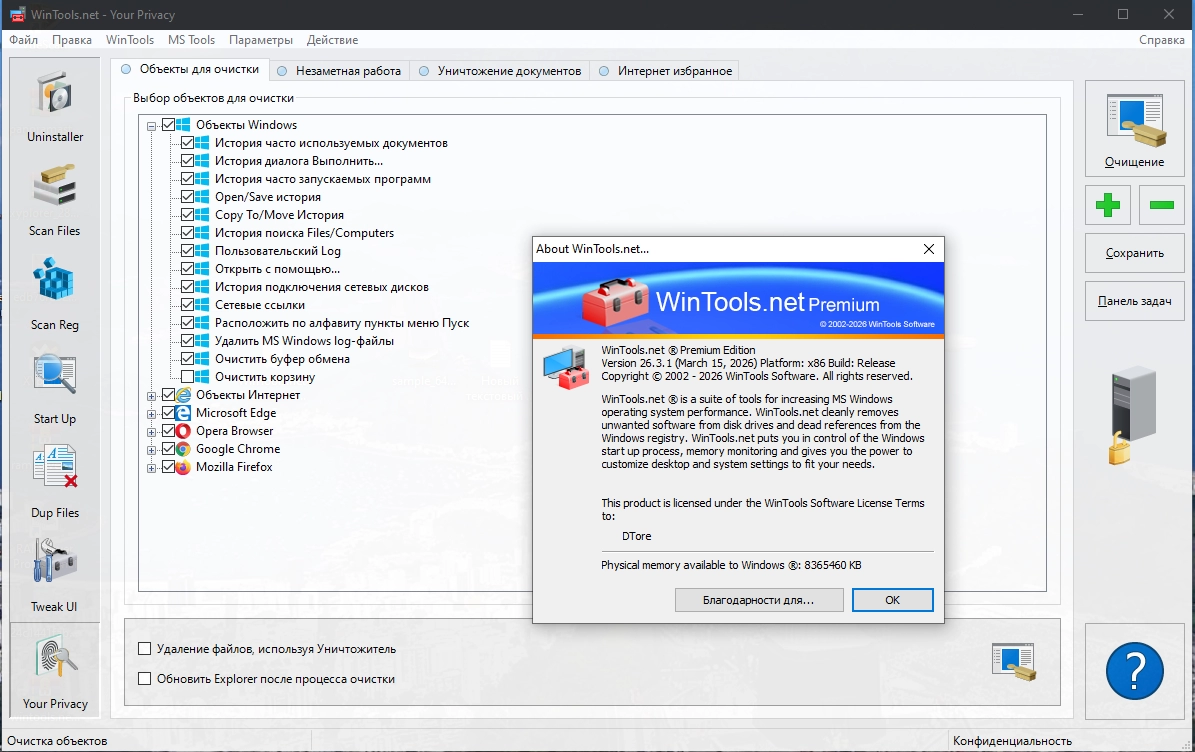
Task: Switch to Незаметная работа tab
Action: point(339,71)
